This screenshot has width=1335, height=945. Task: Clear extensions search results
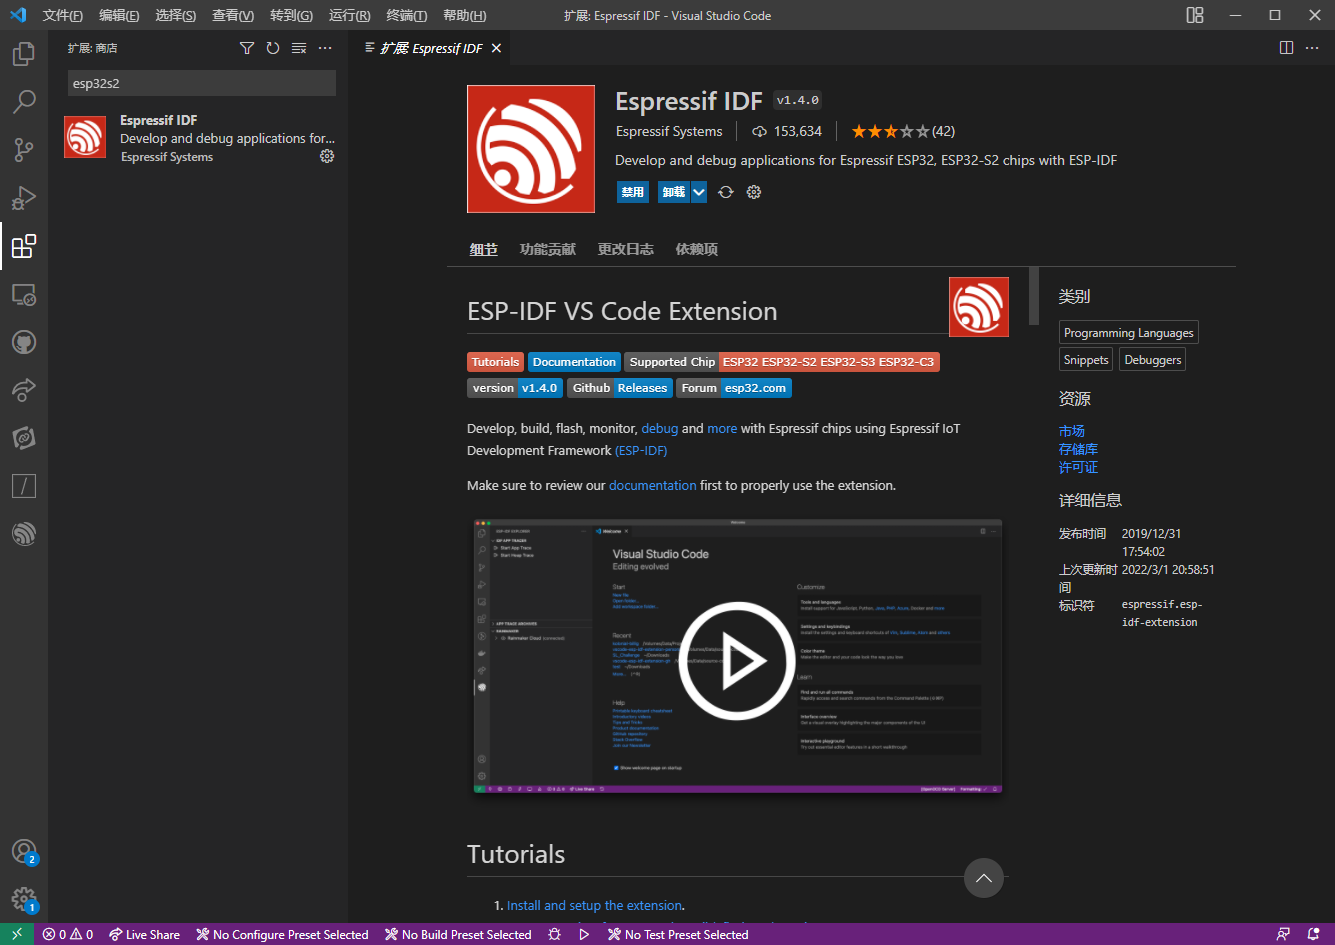tap(299, 48)
